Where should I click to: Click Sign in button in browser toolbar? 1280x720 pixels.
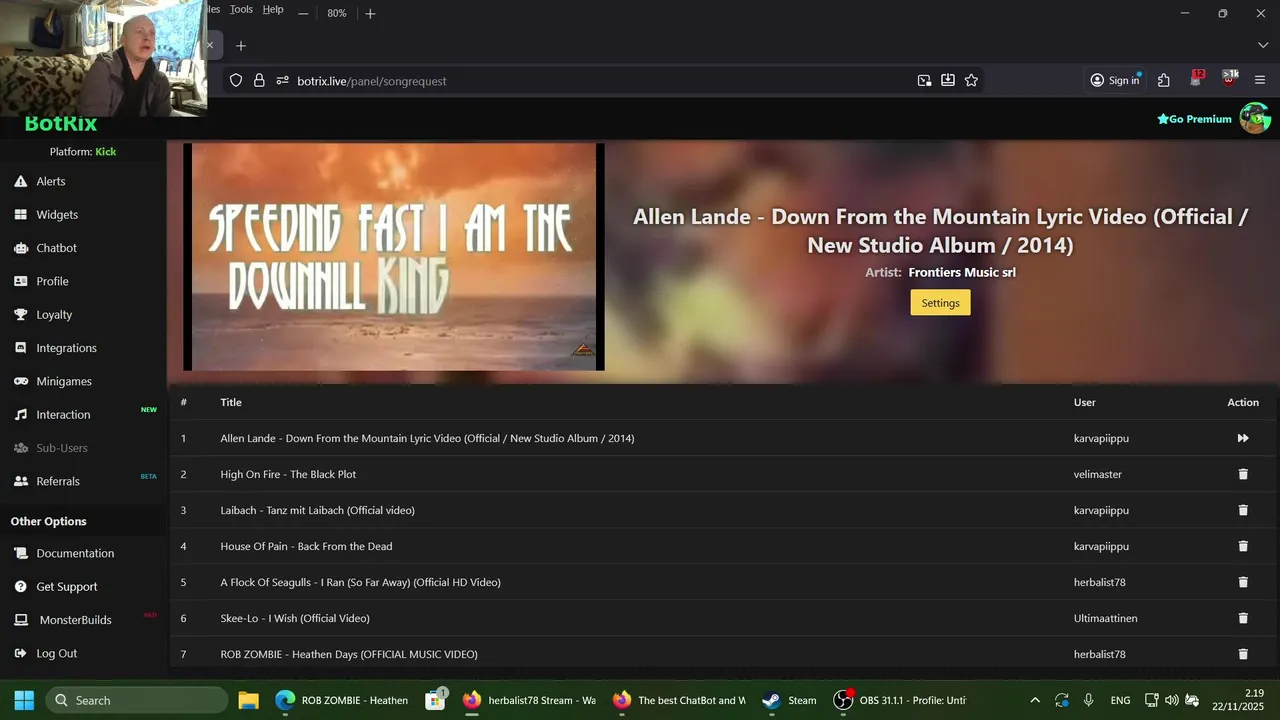[x=1115, y=80]
